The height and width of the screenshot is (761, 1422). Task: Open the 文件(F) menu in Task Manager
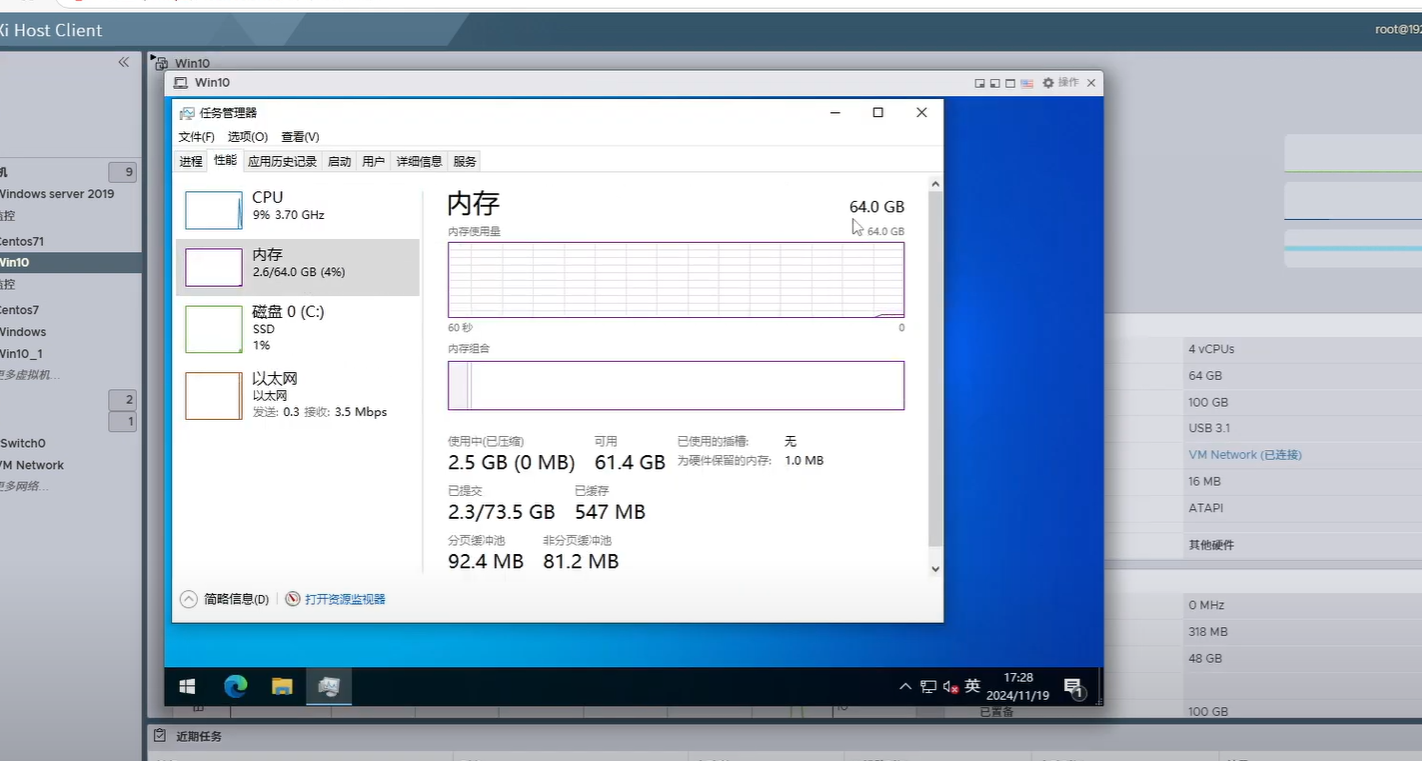point(196,136)
